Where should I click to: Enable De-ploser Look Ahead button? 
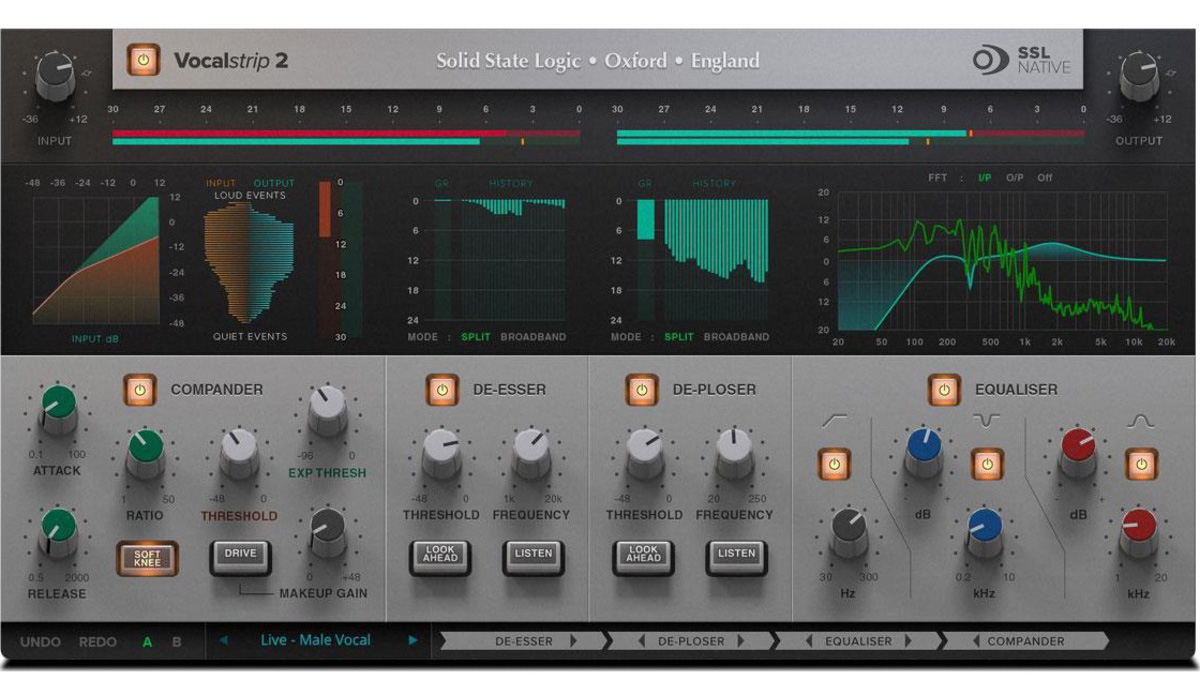[x=643, y=556]
